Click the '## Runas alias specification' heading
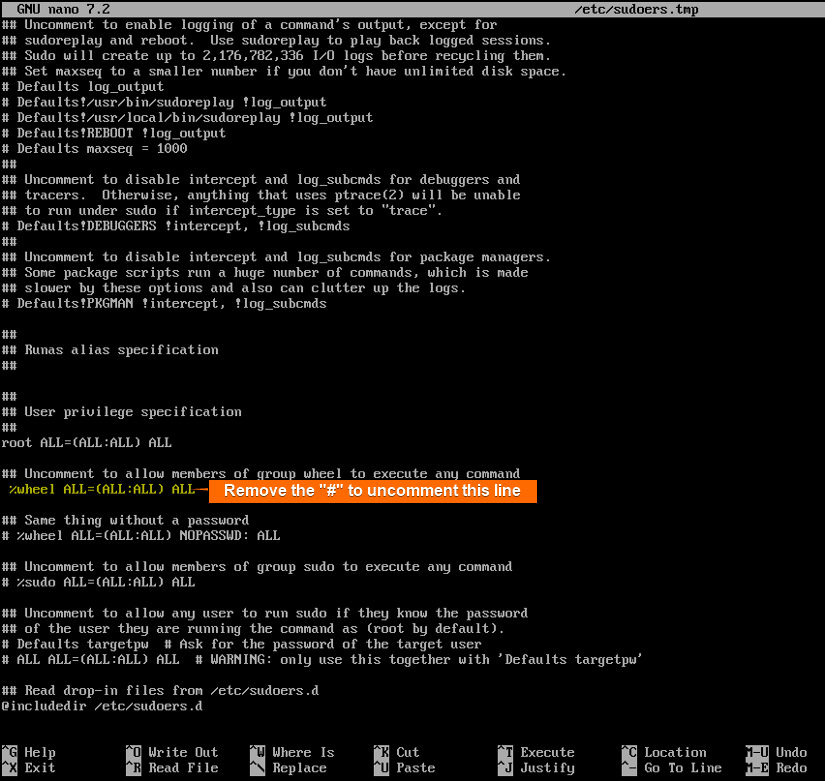This screenshot has height=781, width=825. [x=110, y=349]
